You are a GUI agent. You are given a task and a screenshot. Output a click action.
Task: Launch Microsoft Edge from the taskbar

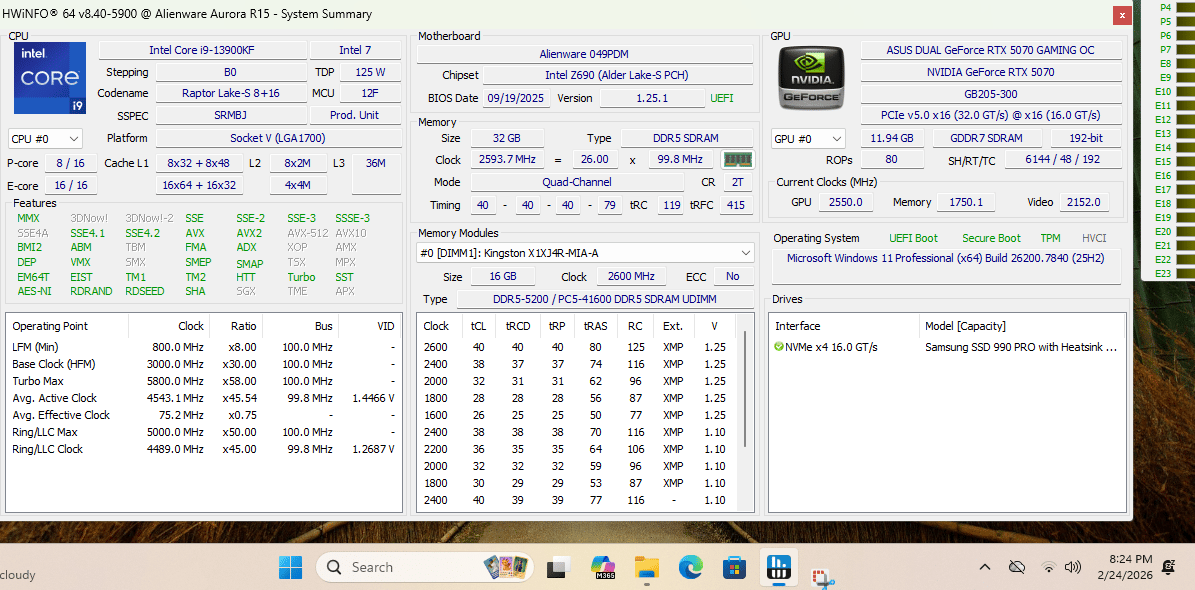[x=690, y=566]
